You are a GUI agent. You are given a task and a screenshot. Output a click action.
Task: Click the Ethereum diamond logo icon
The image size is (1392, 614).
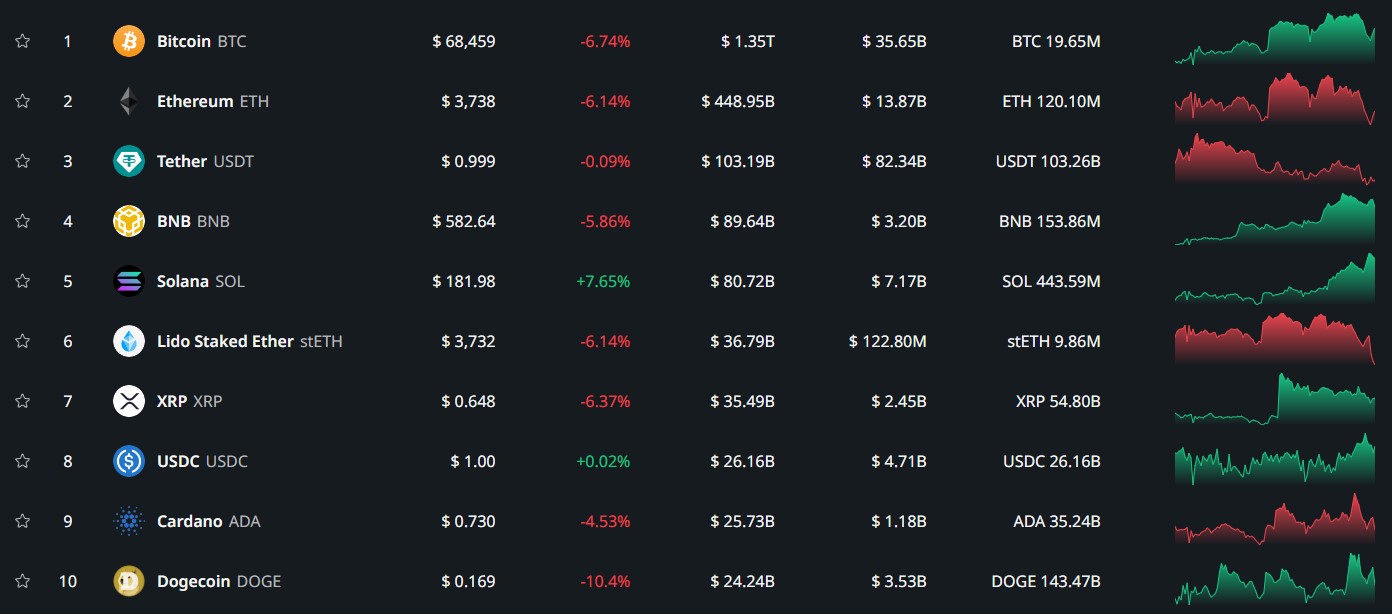pos(129,101)
